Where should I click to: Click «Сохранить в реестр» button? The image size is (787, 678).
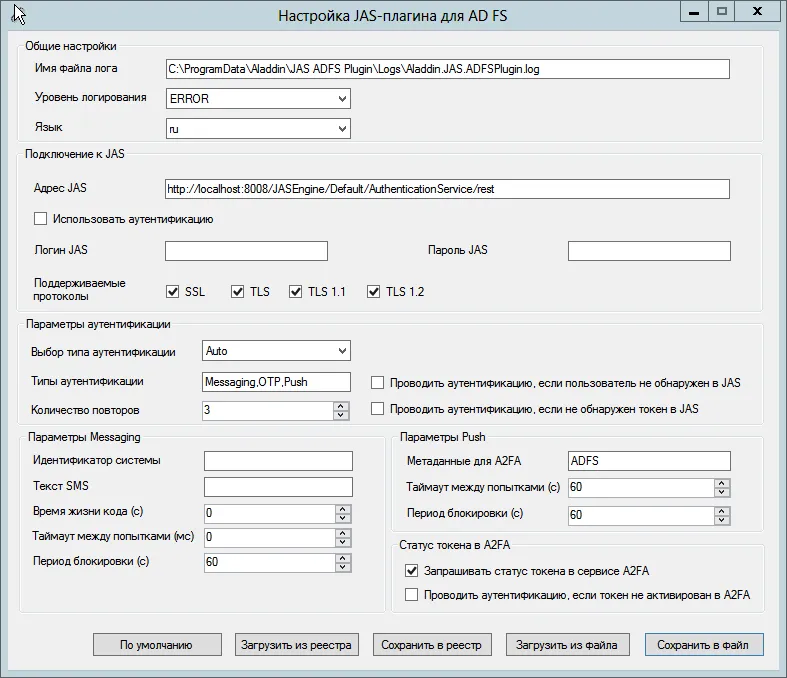click(x=432, y=645)
